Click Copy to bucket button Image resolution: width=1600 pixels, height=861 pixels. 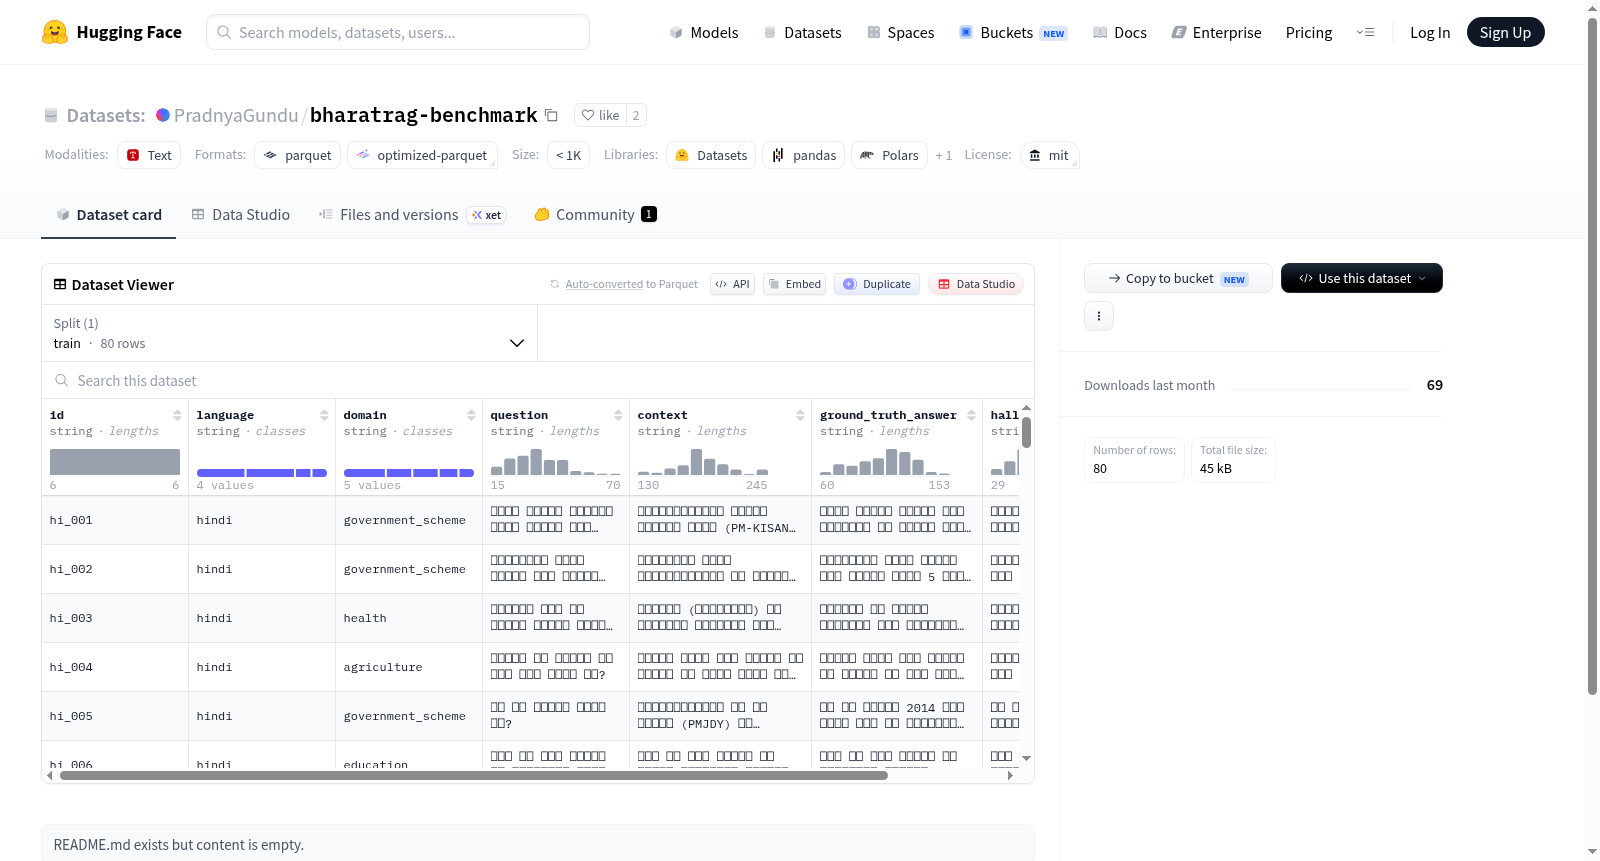[x=1178, y=278]
